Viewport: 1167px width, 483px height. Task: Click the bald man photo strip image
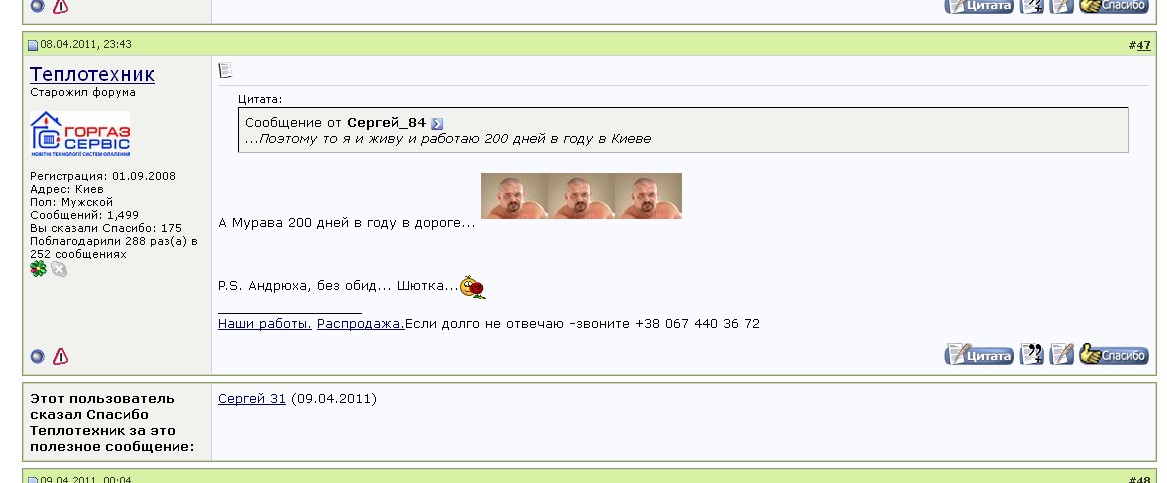point(581,196)
